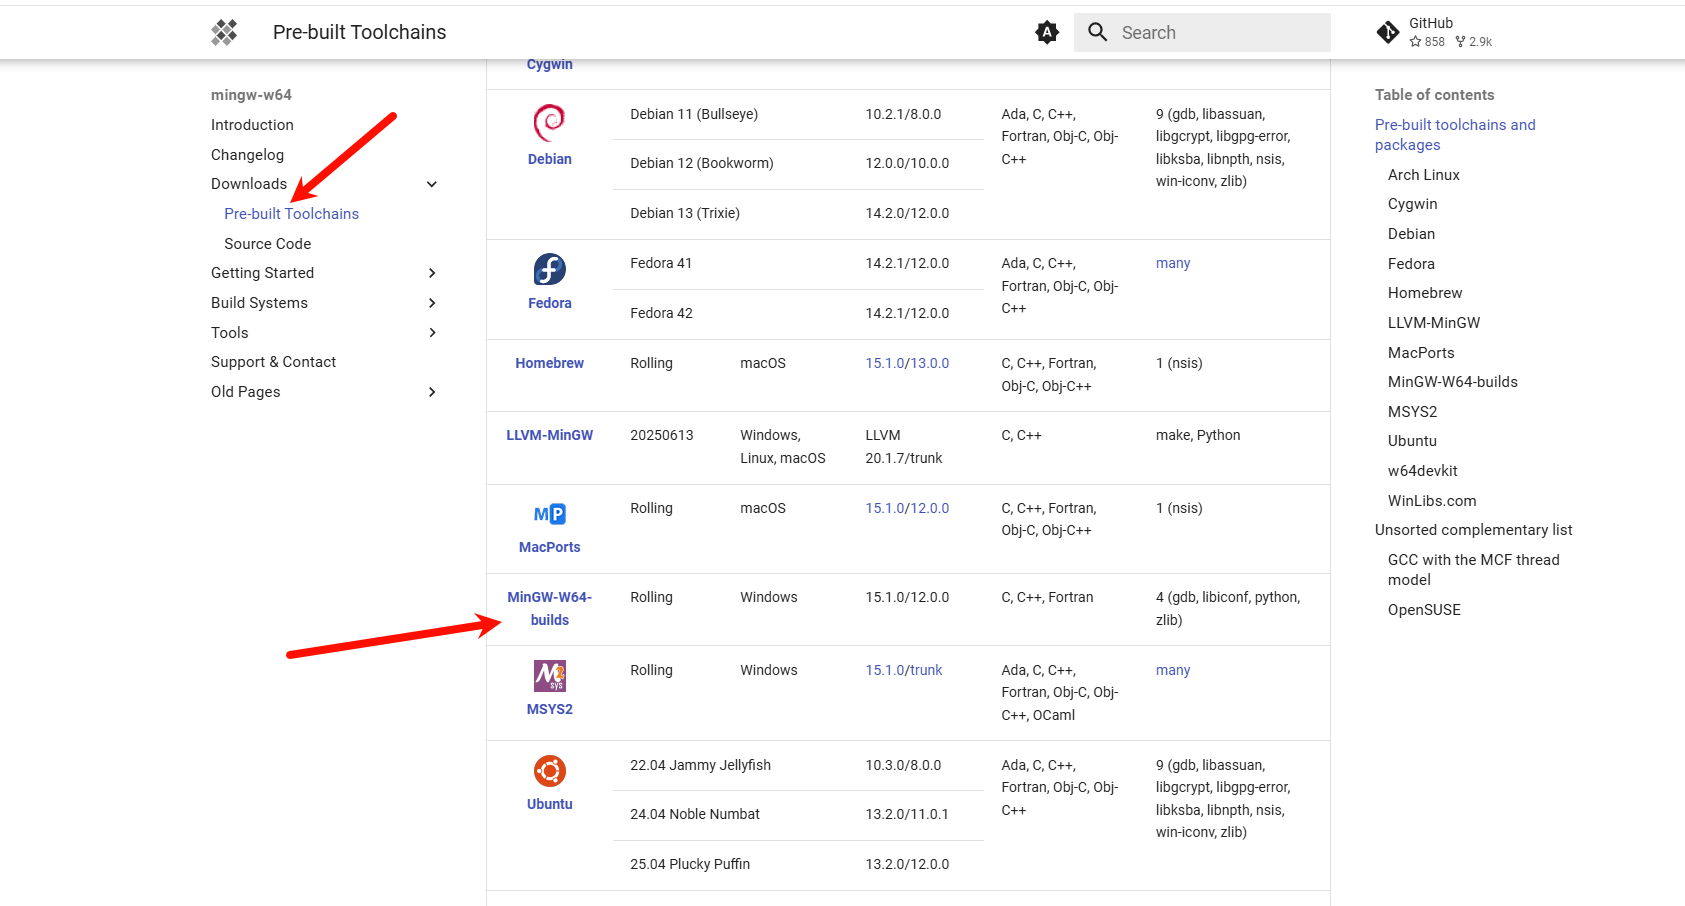
Task: Open the Fedora text link in table
Action: [550, 303]
